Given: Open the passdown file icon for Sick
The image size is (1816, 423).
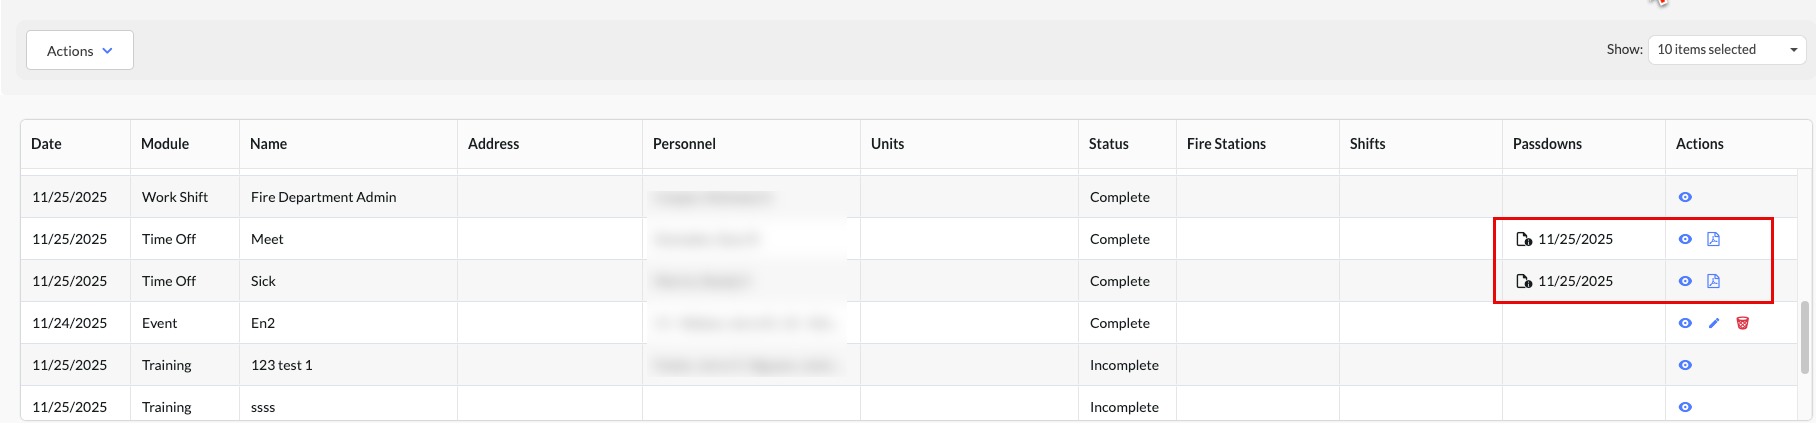Looking at the screenshot, I should point(1524,281).
